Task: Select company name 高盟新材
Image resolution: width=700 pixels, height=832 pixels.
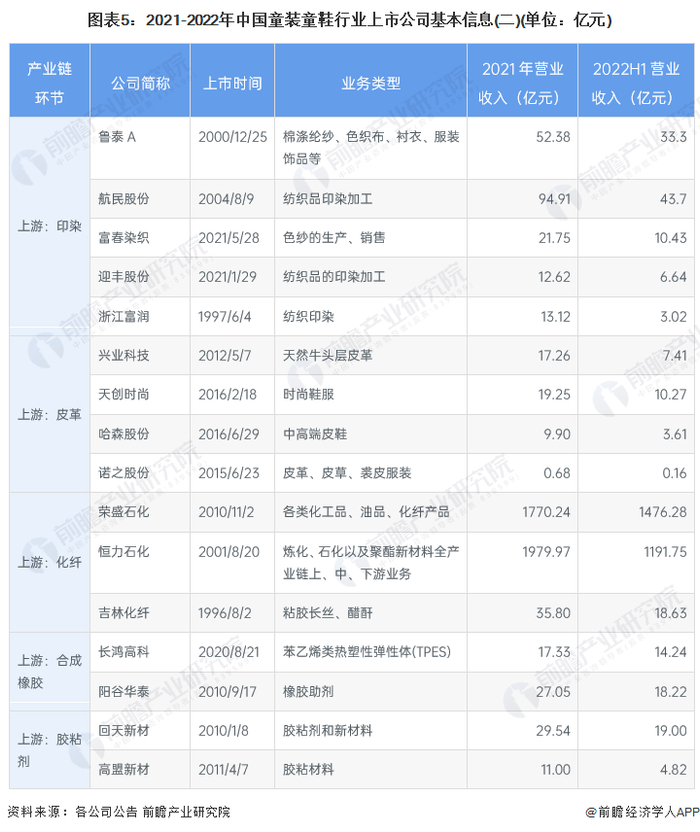Action: pos(124,770)
